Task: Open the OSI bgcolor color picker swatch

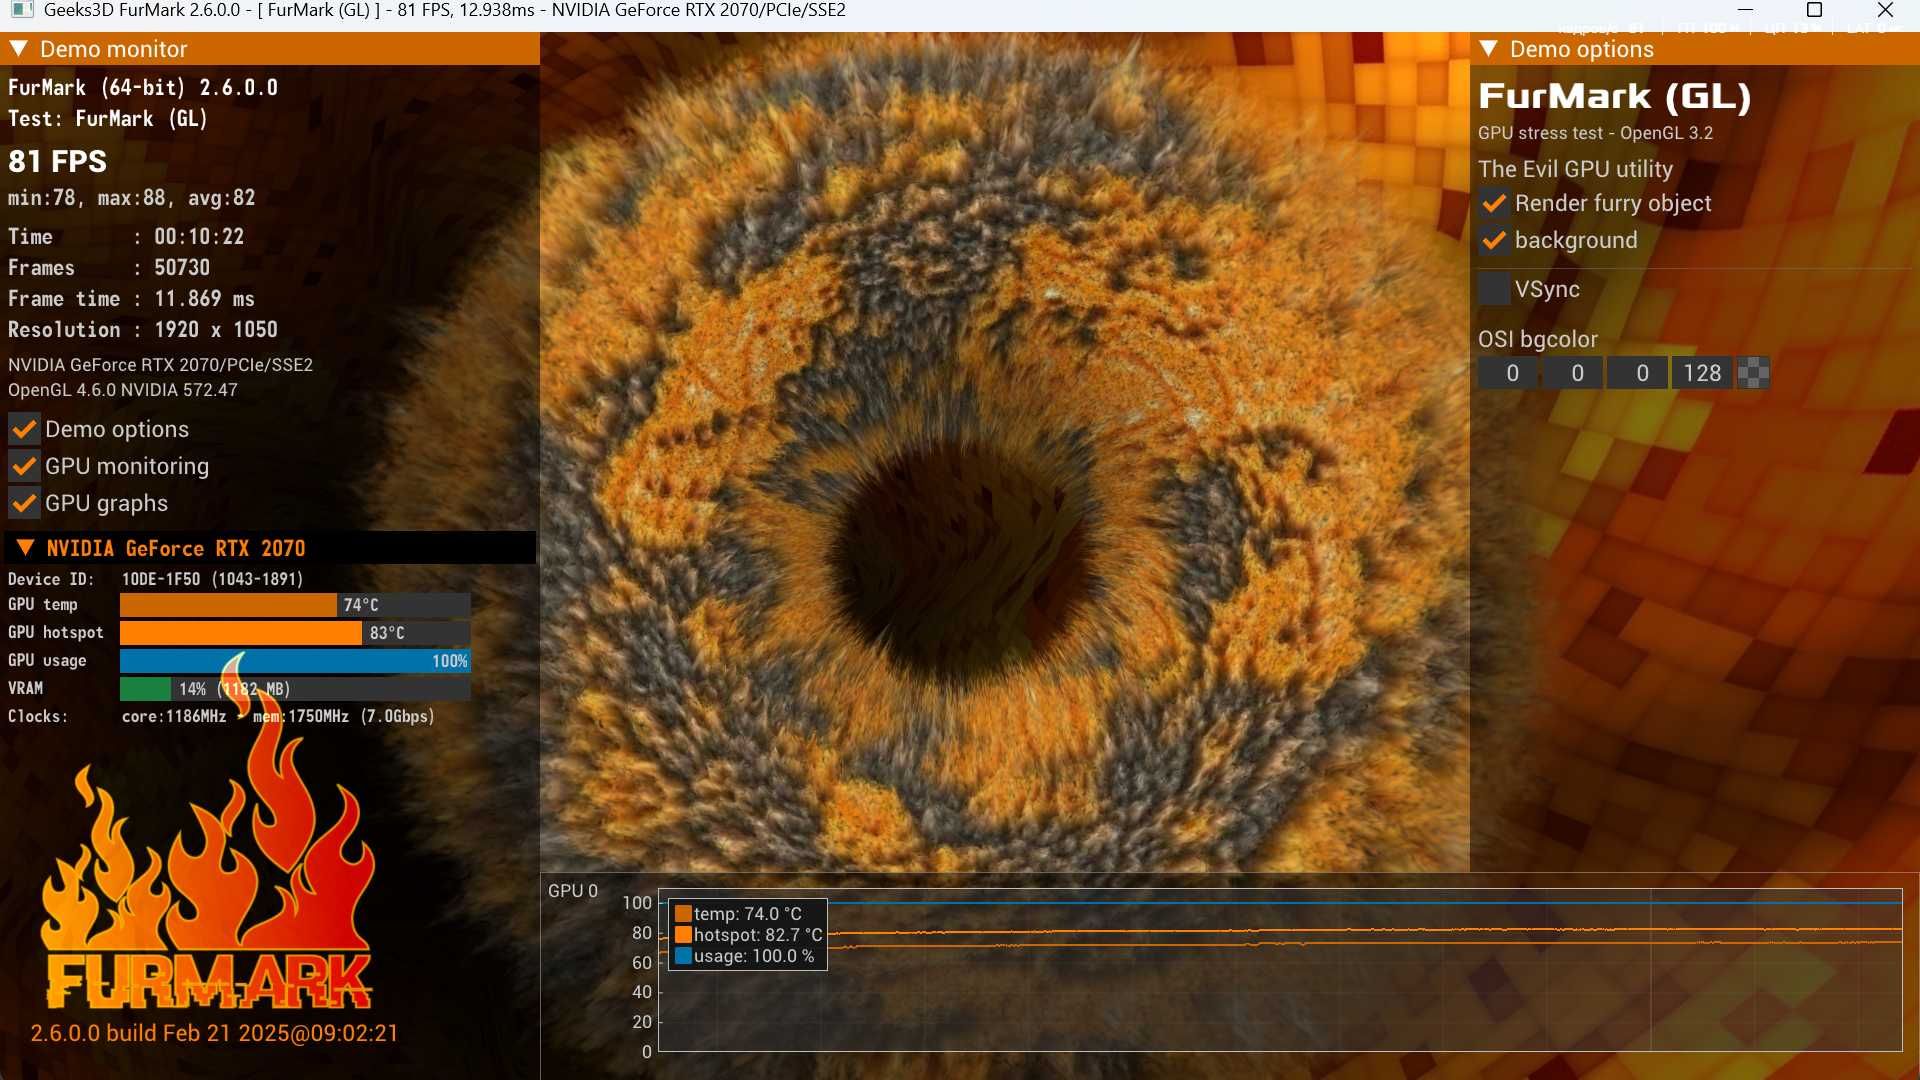Action: click(x=1753, y=373)
